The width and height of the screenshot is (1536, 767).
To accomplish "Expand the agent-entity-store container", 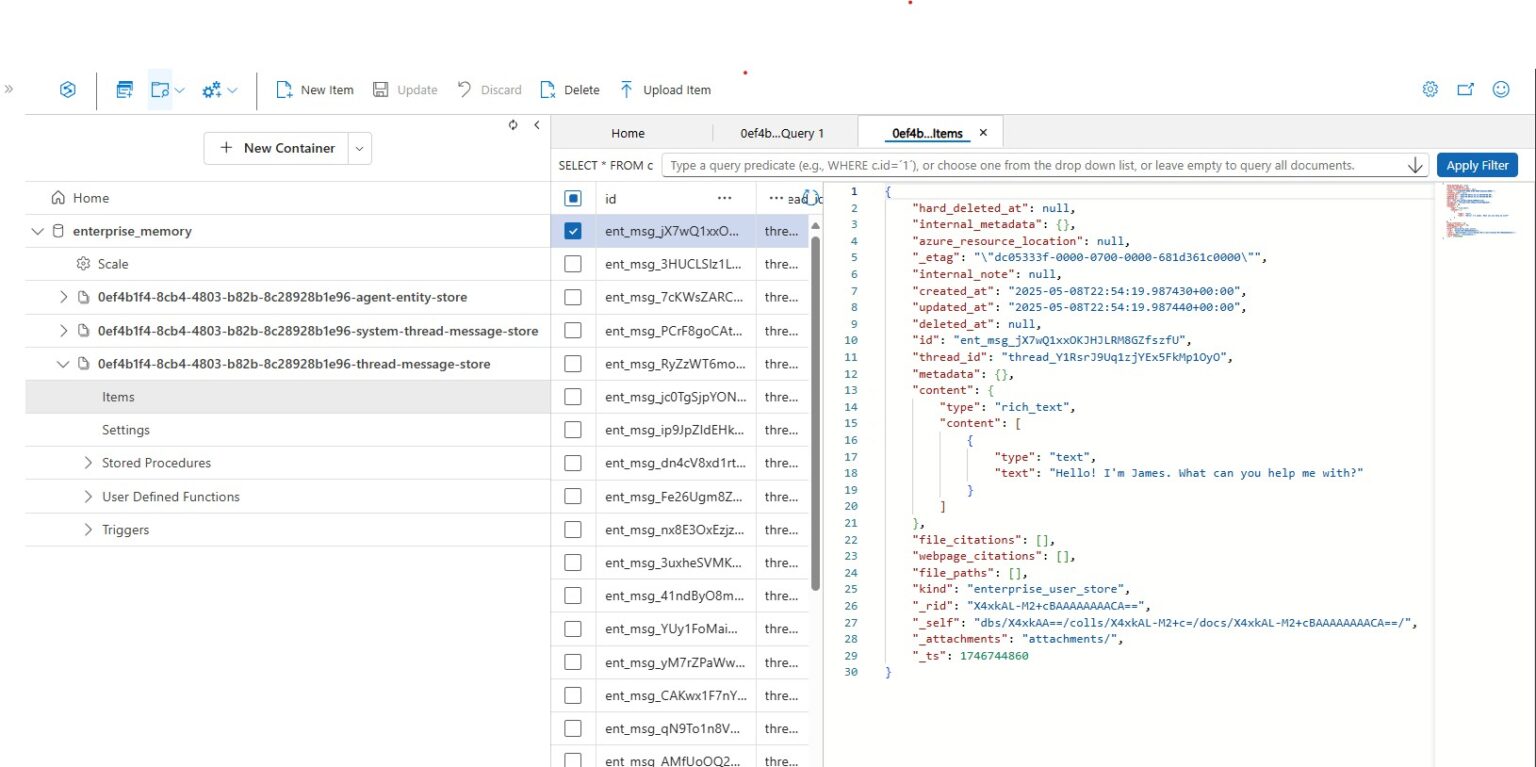I will click(x=64, y=297).
